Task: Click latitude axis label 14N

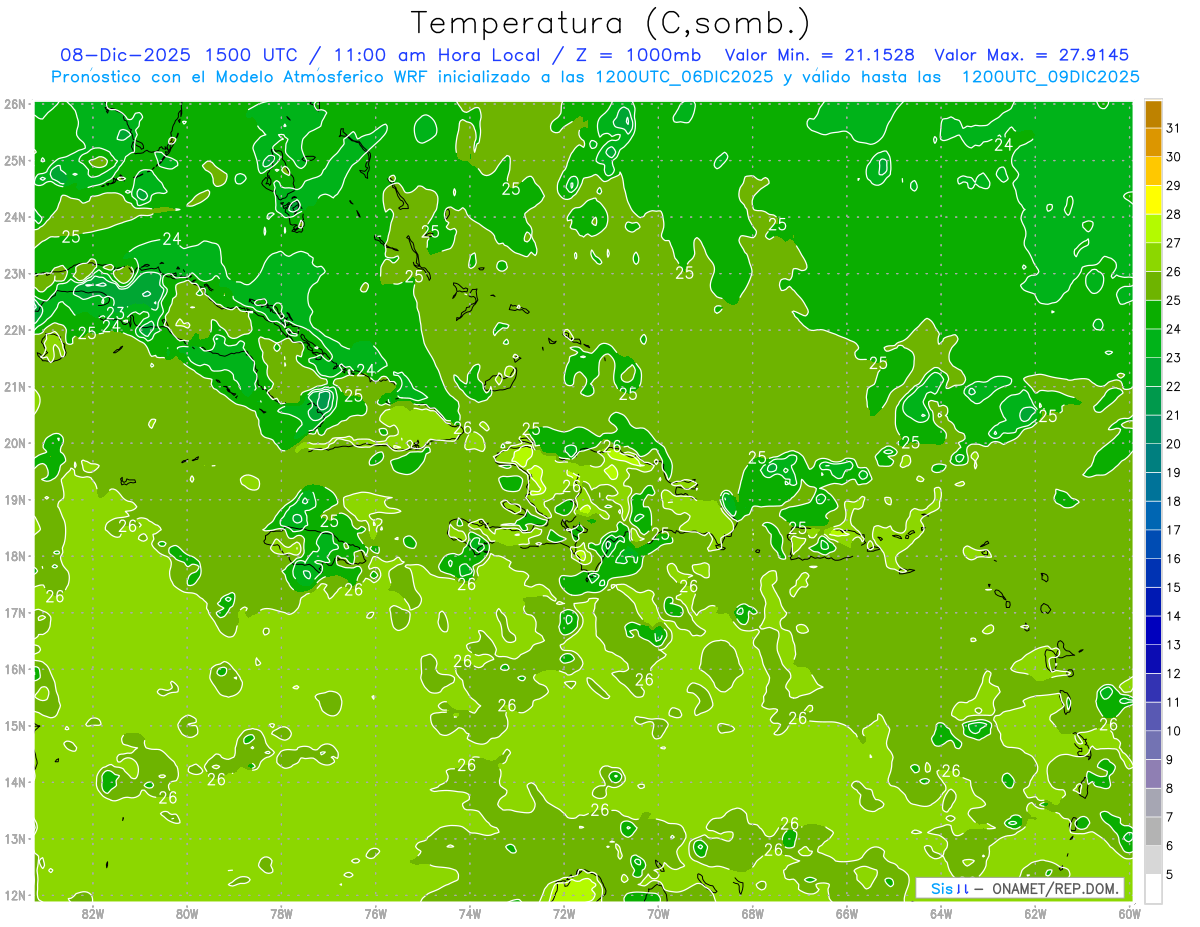Action: [14, 782]
